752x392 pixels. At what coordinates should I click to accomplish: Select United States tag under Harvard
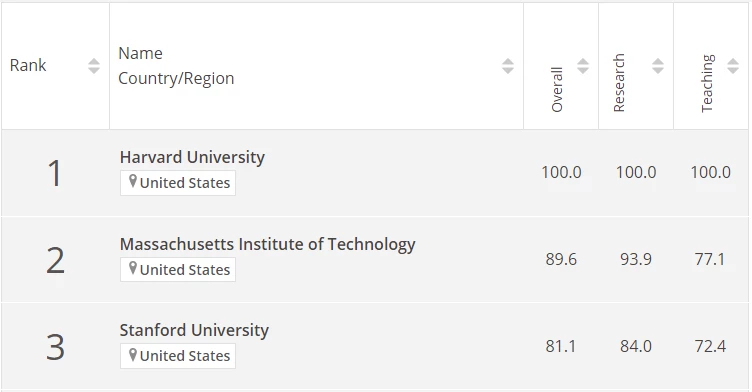(x=178, y=183)
